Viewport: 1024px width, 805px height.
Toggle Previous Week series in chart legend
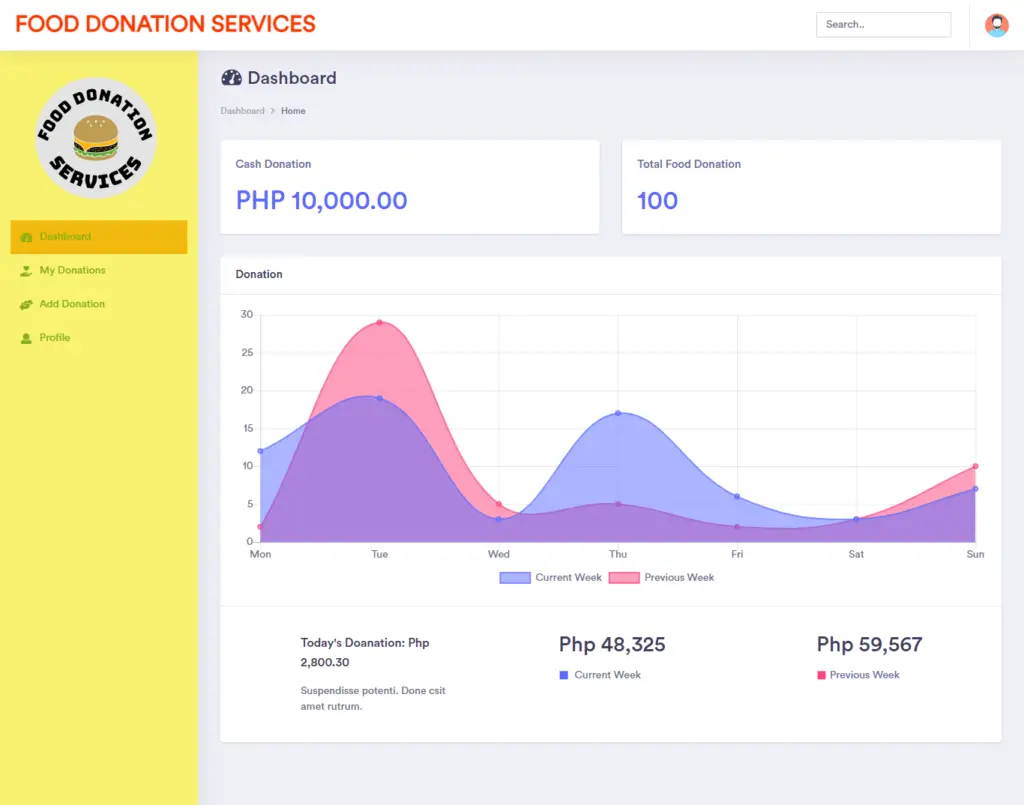[660, 577]
